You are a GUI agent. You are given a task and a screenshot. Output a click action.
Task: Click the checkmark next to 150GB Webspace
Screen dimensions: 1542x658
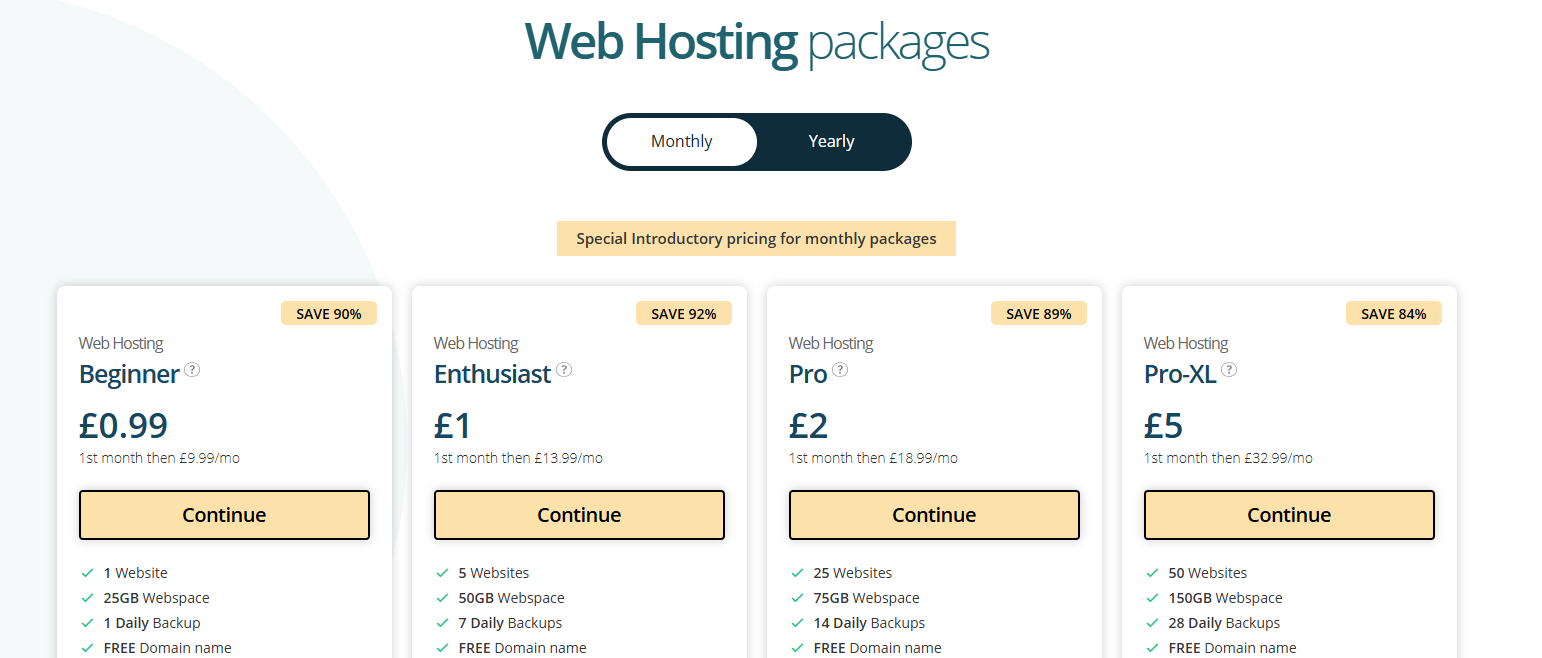click(x=1152, y=598)
